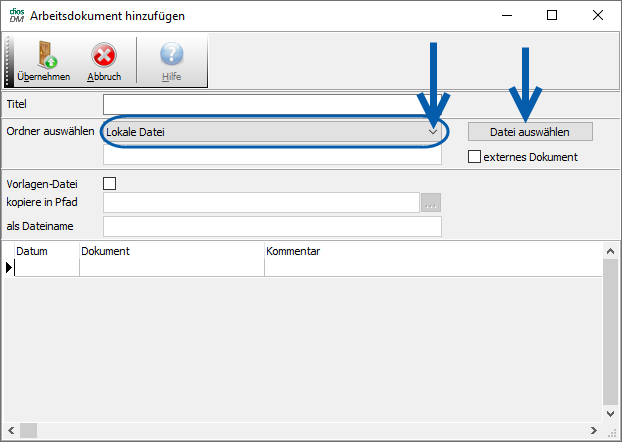Click the als Dateiname input field
Viewport: 622px width, 442px height.
272,226
